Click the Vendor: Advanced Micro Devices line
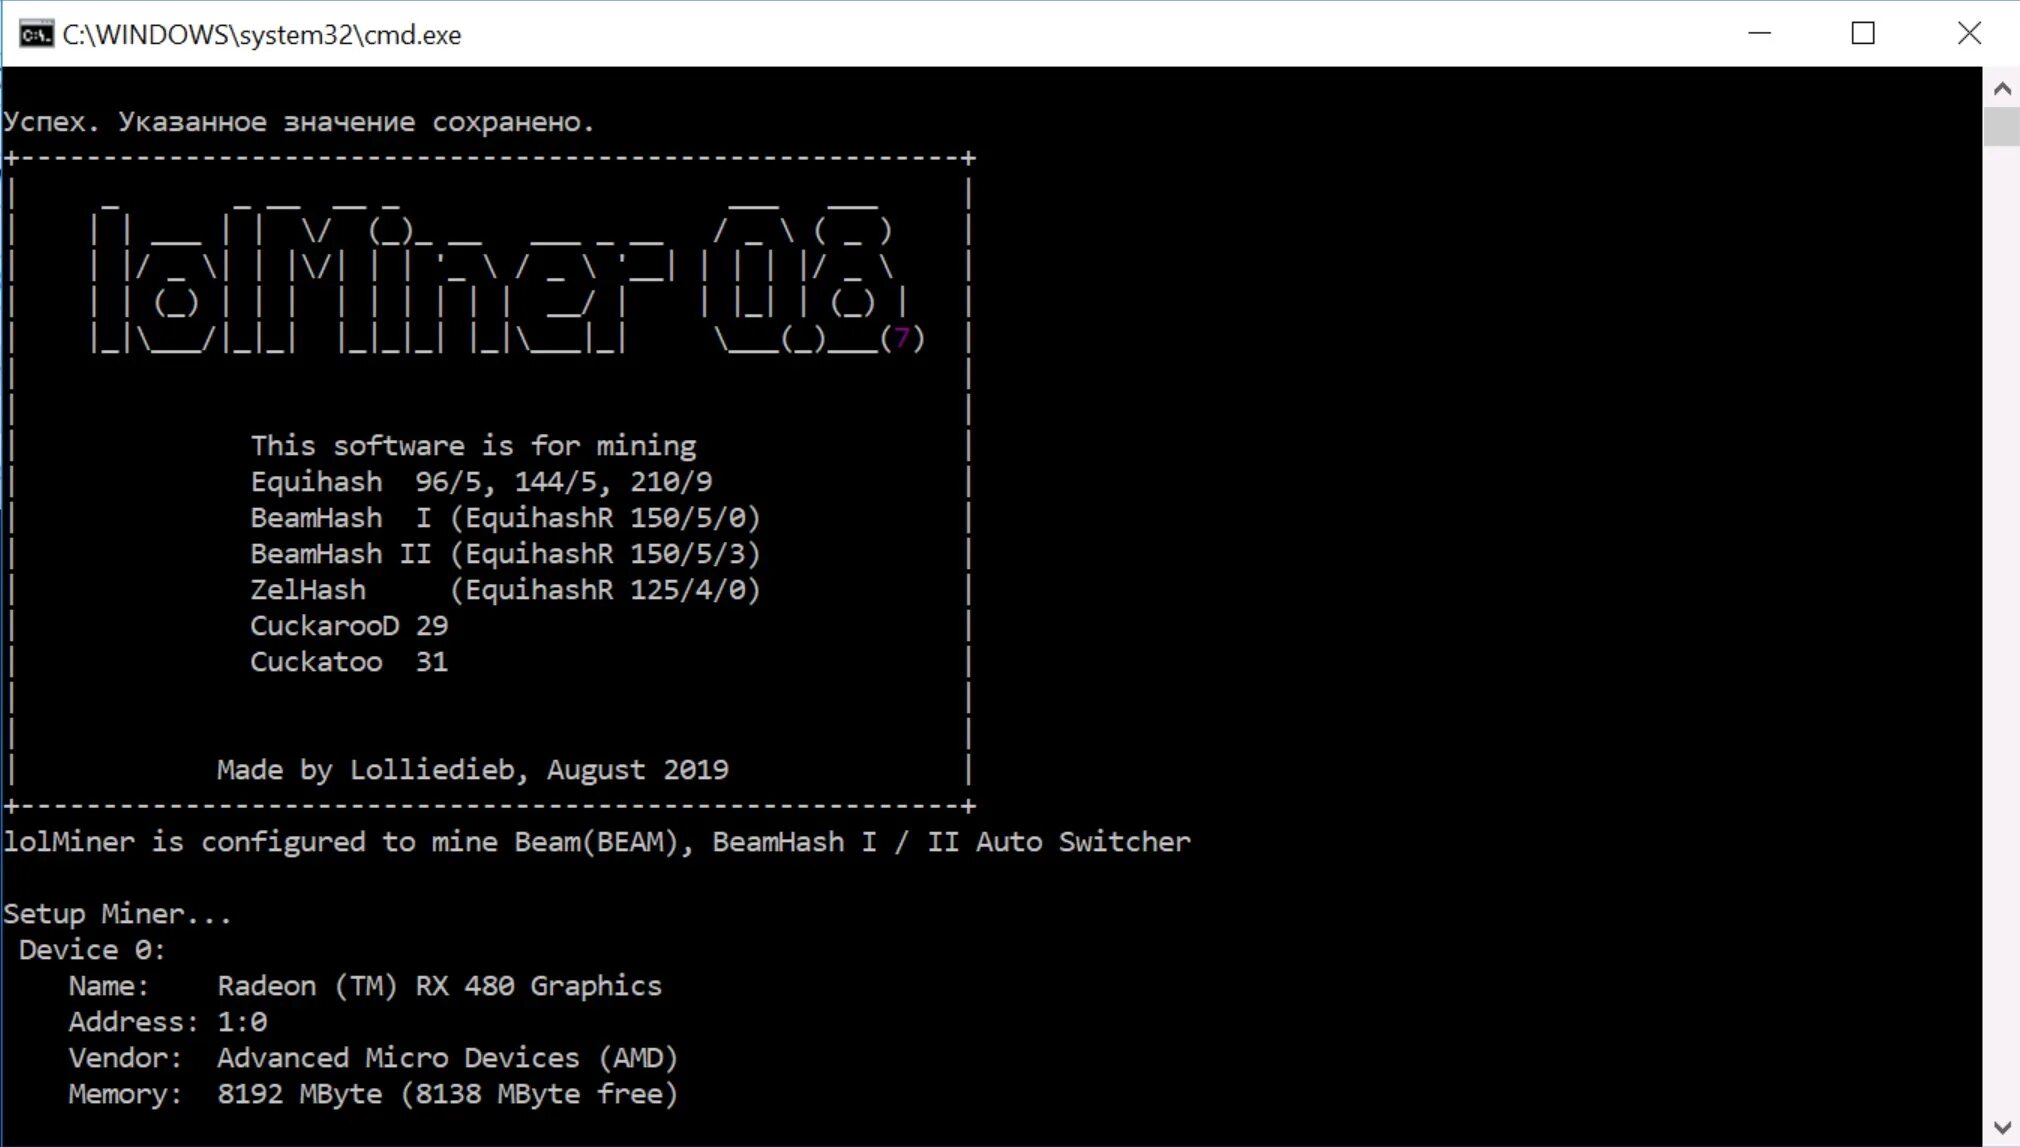Viewport: 2020px width, 1147px height. pyautogui.click(x=372, y=1058)
